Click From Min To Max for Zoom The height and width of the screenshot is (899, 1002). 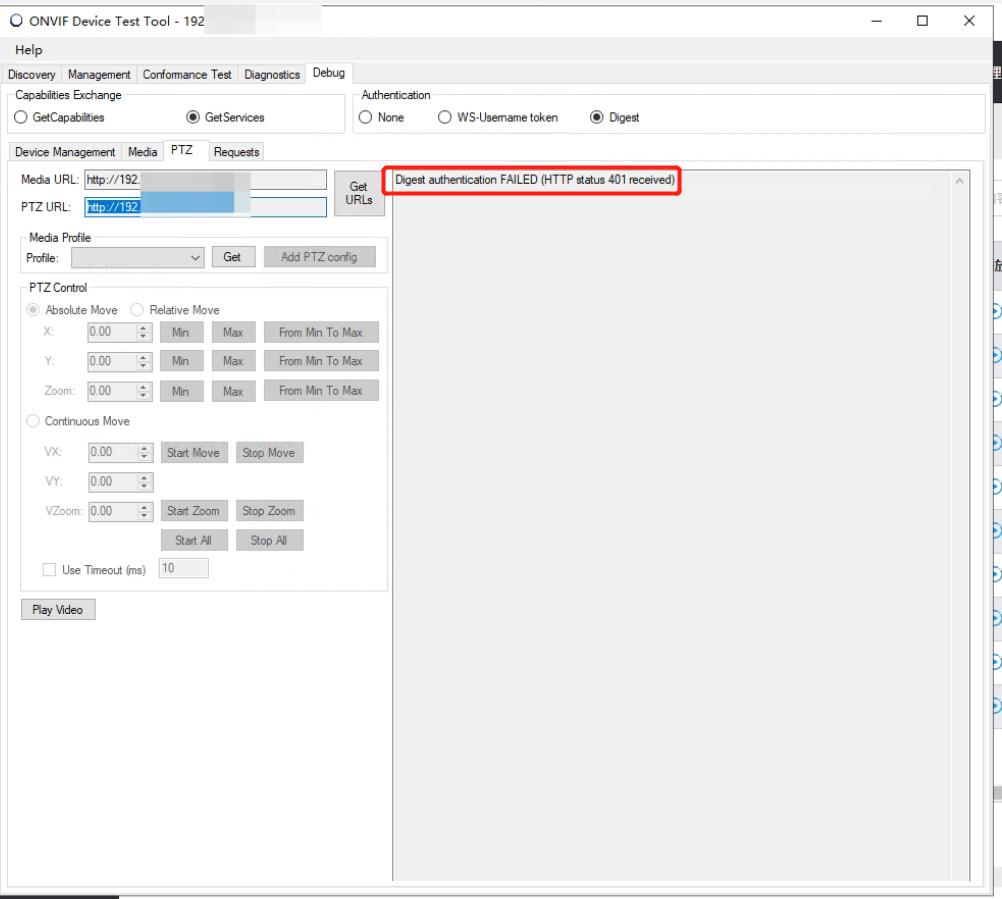point(321,390)
